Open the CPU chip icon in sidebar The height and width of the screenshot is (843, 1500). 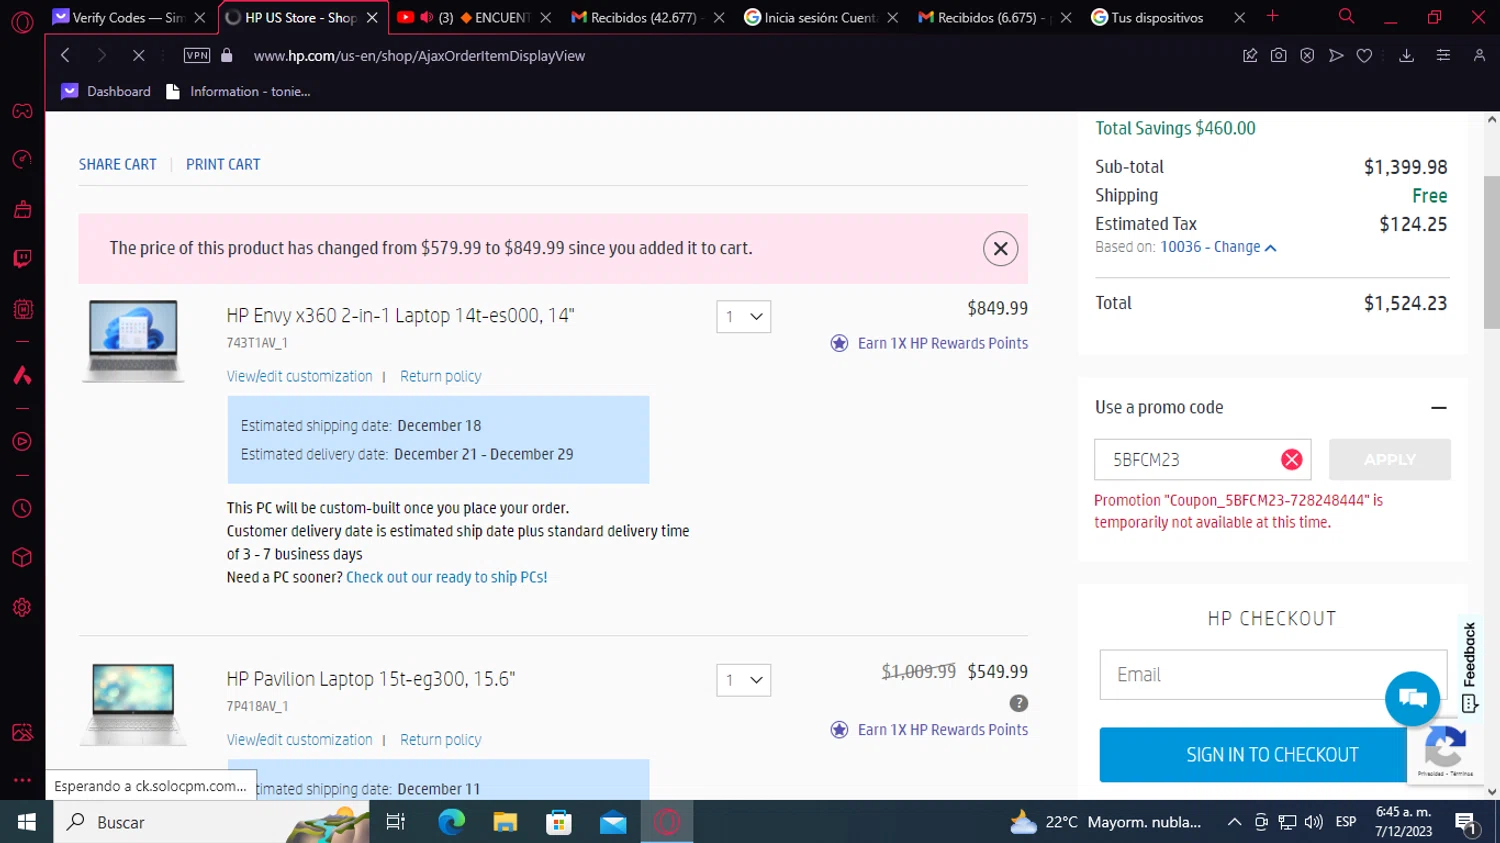click(x=22, y=309)
